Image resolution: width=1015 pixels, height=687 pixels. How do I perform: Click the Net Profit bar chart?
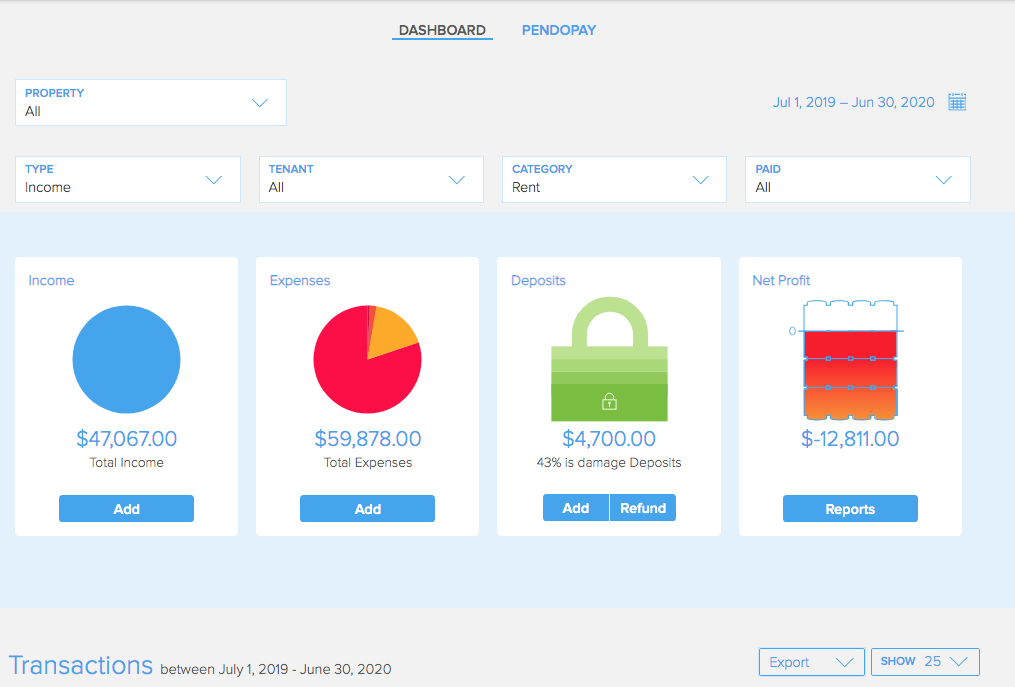[850, 360]
